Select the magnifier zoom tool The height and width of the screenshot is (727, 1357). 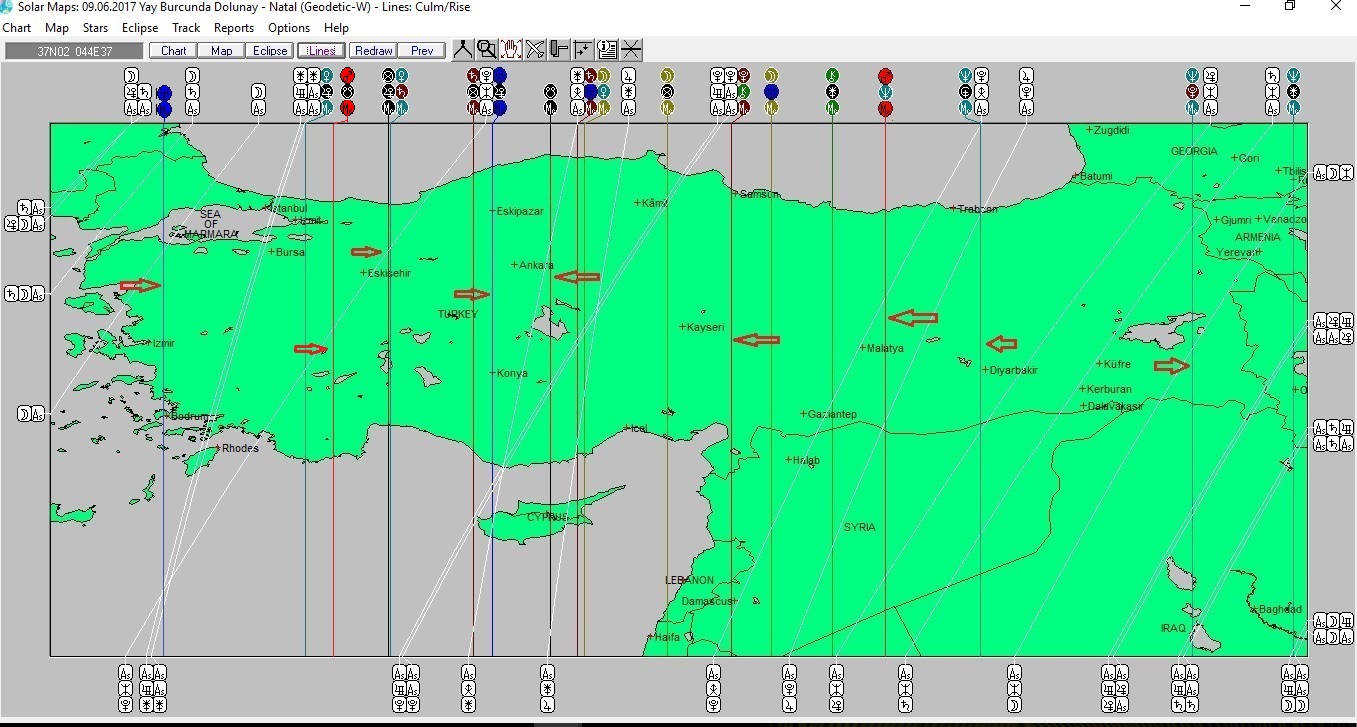[486, 50]
